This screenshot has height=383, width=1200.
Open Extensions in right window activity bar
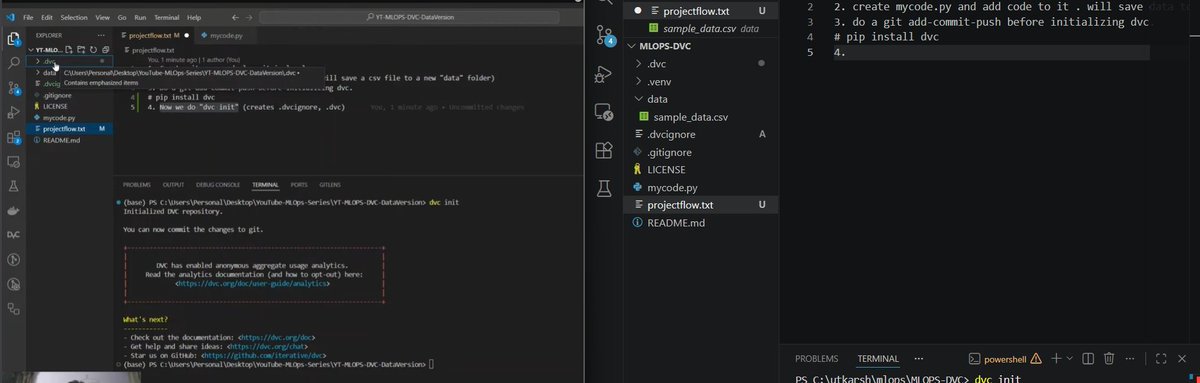[x=603, y=150]
